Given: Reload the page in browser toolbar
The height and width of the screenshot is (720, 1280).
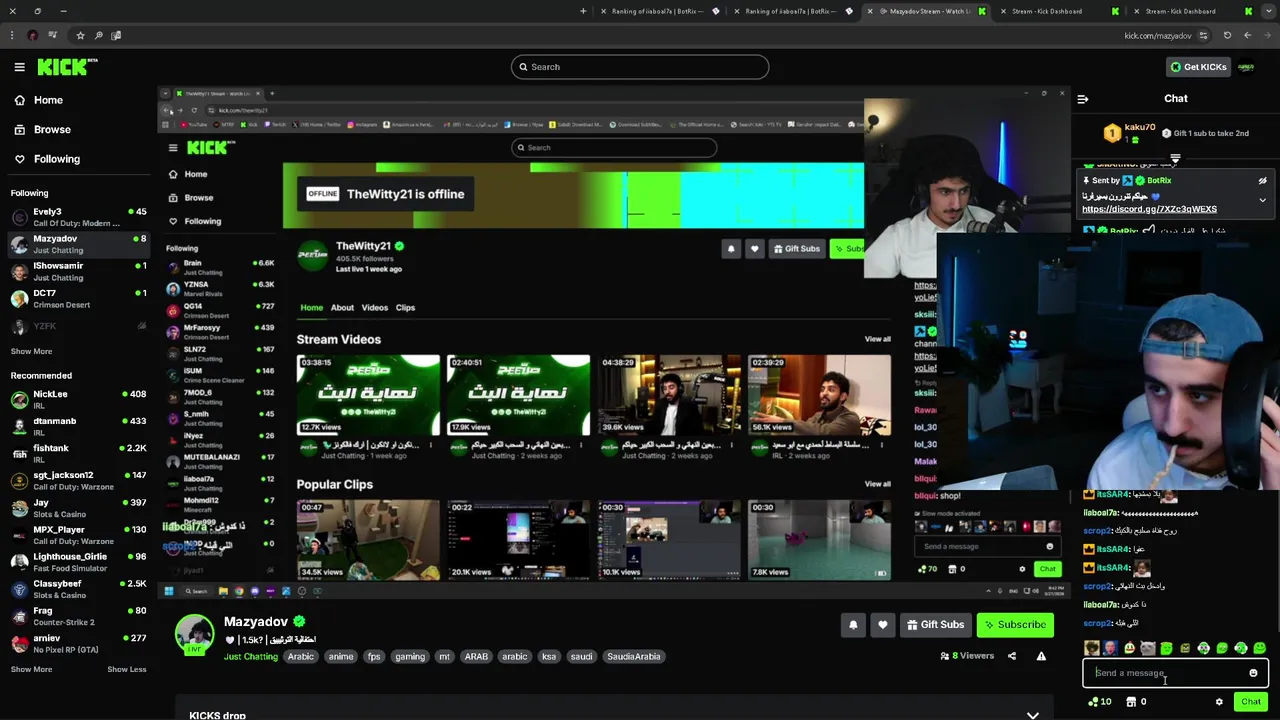Looking at the screenshot, I should 1225,35.
